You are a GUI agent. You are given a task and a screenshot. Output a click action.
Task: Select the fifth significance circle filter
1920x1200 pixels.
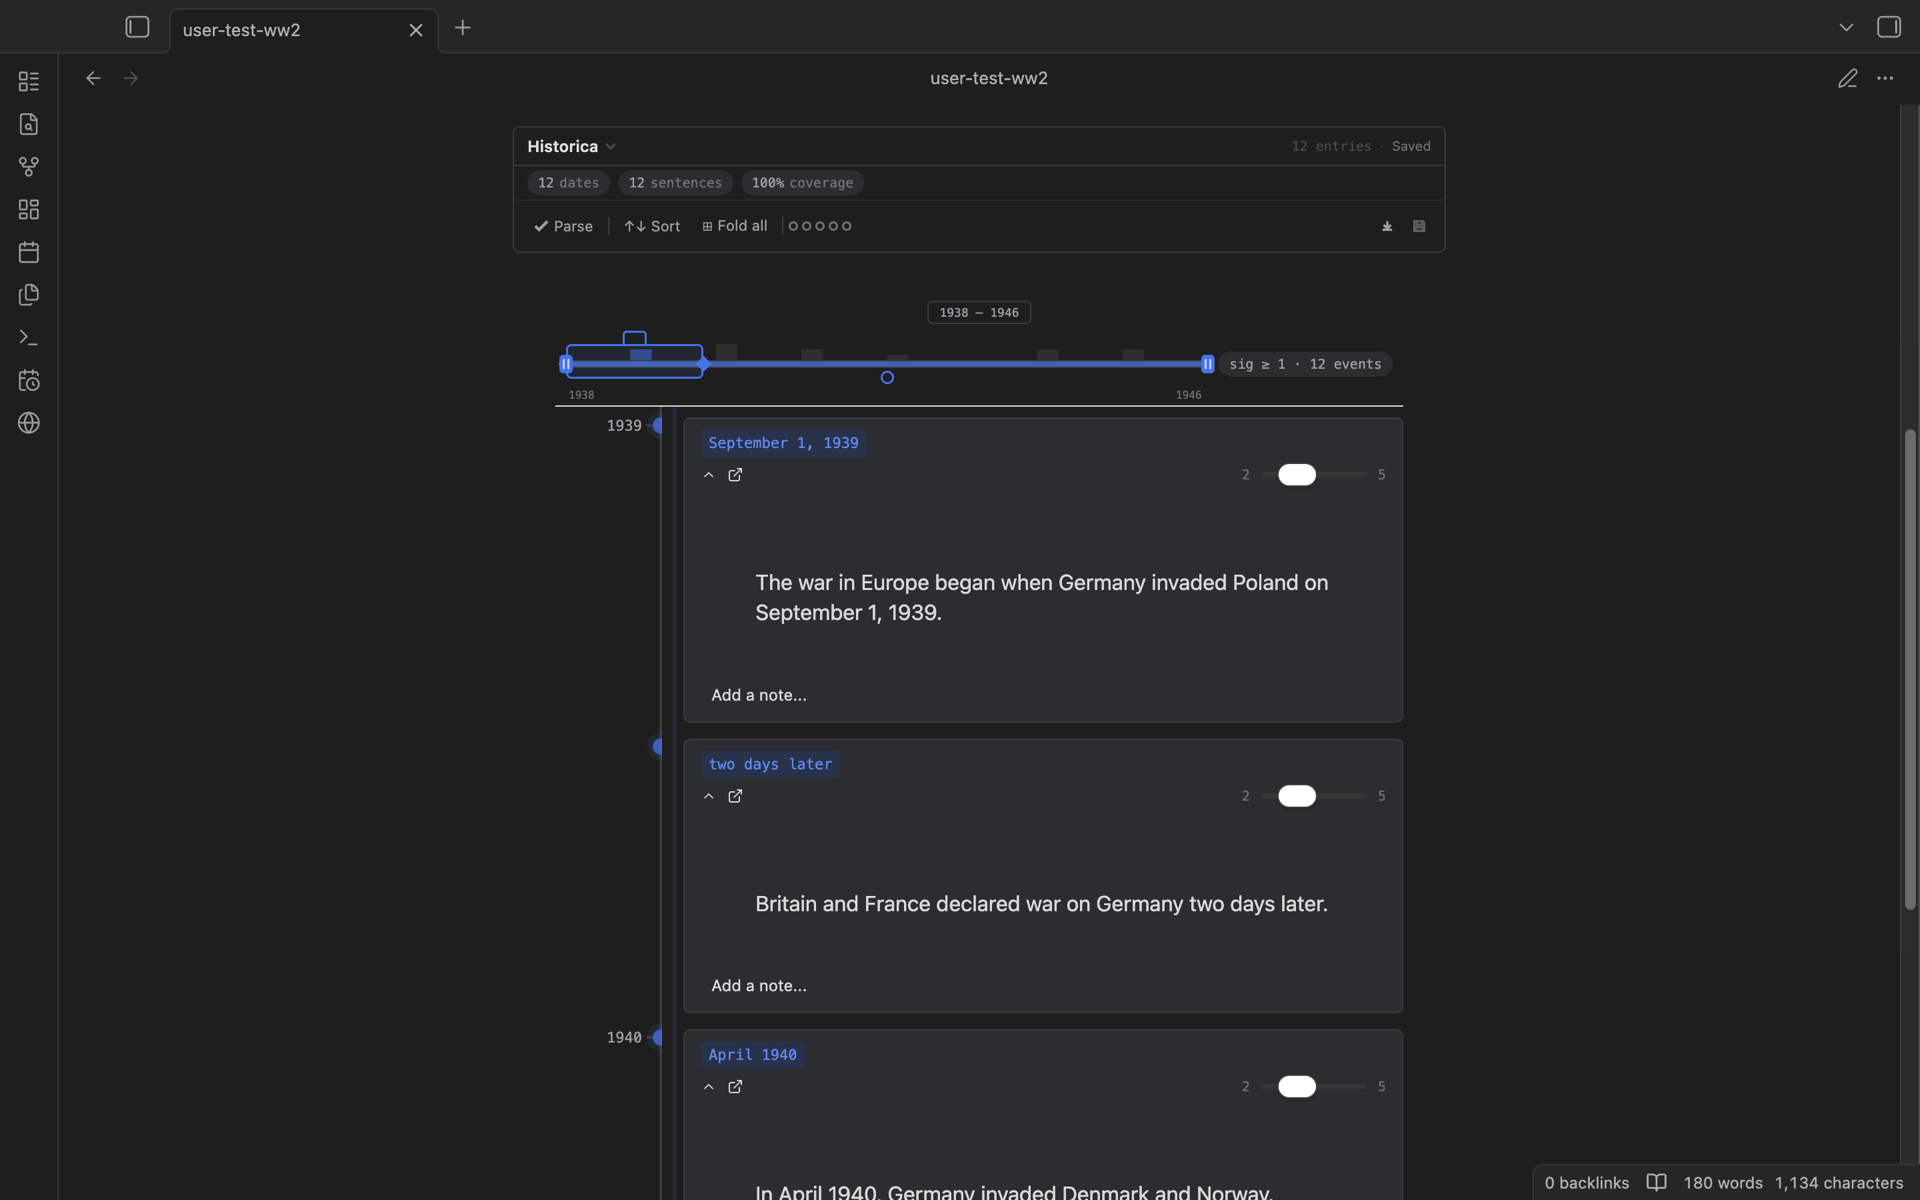coord(847,226)
